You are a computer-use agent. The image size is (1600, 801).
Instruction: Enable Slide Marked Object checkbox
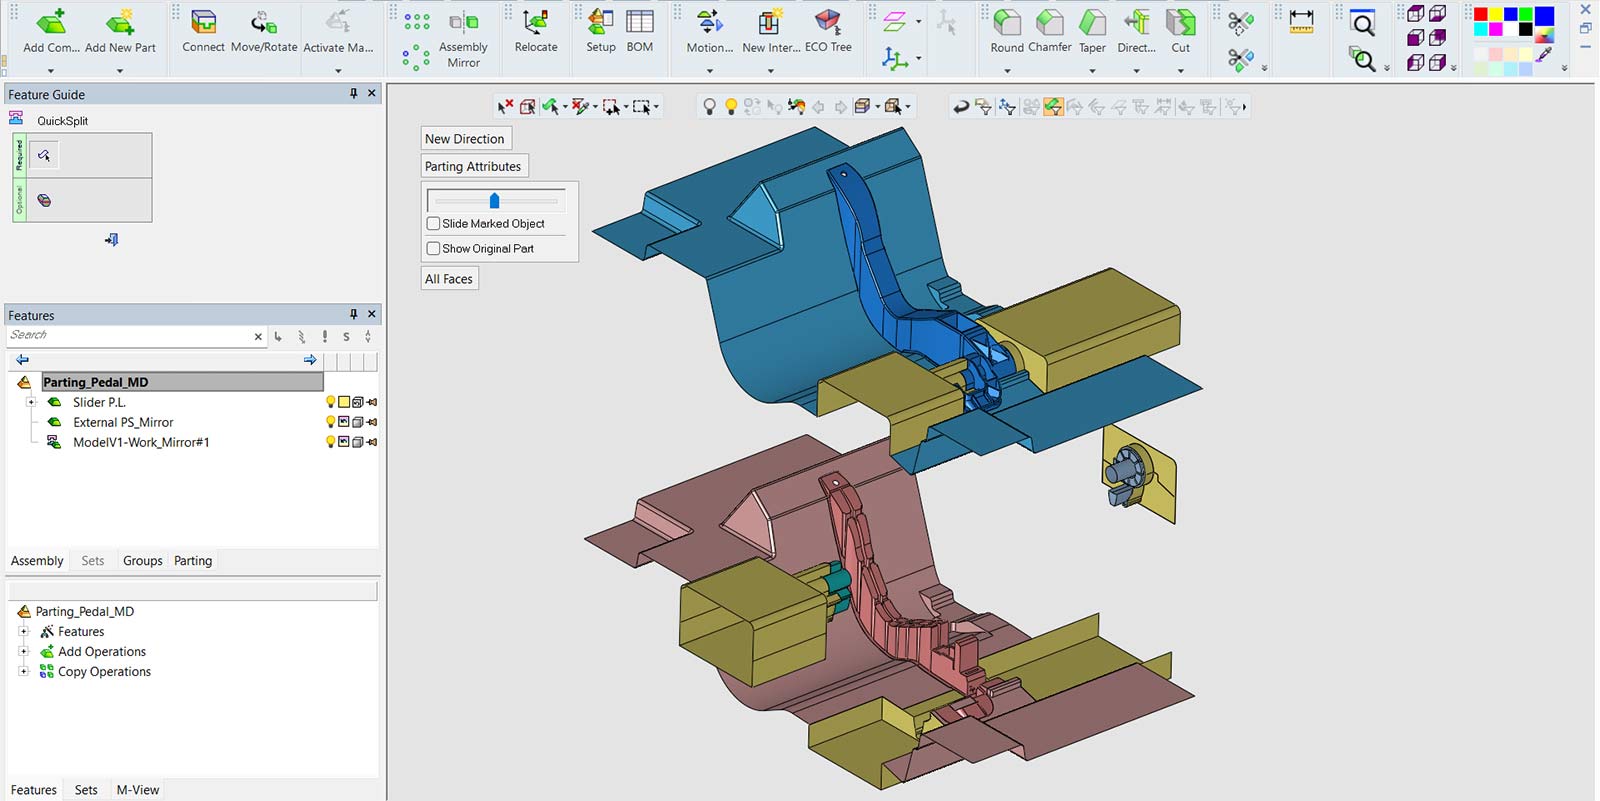point(434,224)
